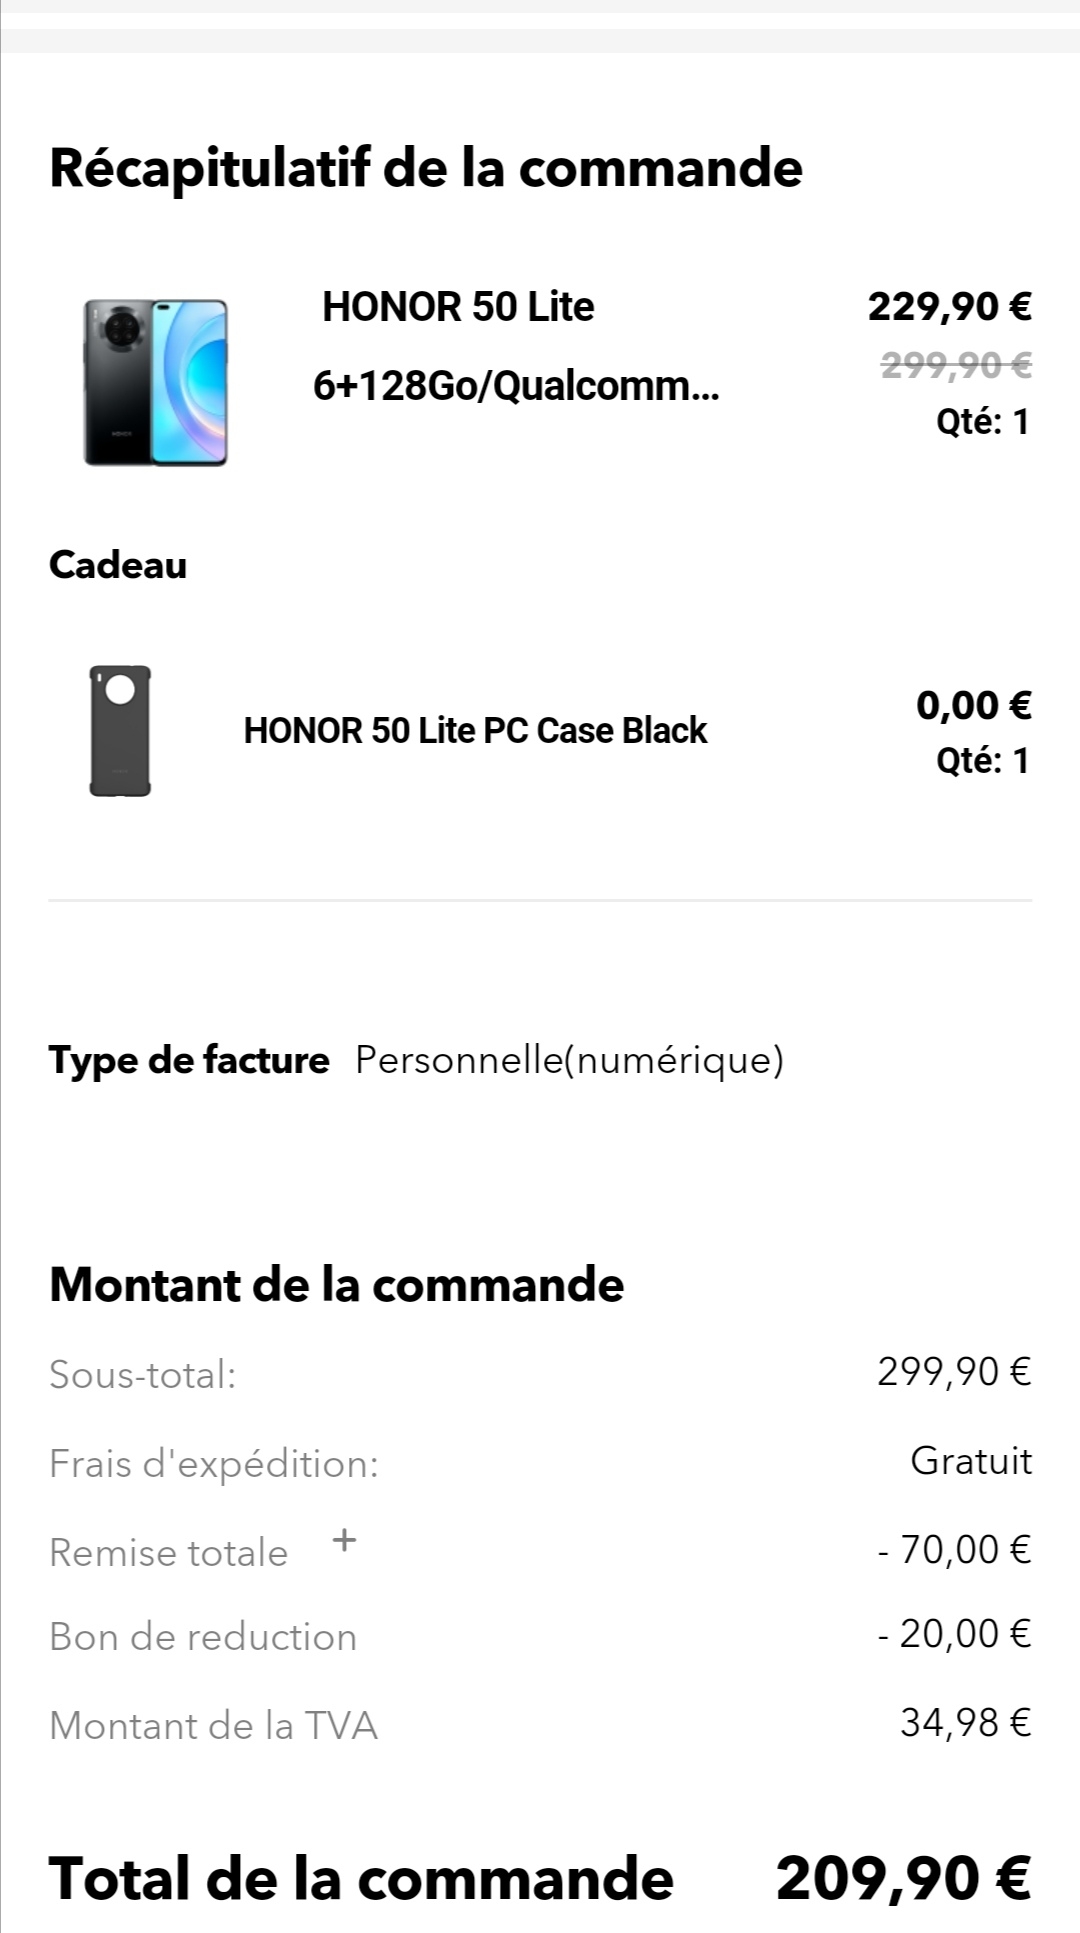Click the 229,90 € discounted price
Image resolution: width=1080 pixels, height=1933 pixels.
949,306
